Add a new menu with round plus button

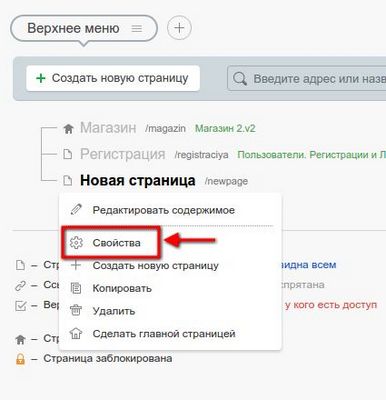(179, 28)
